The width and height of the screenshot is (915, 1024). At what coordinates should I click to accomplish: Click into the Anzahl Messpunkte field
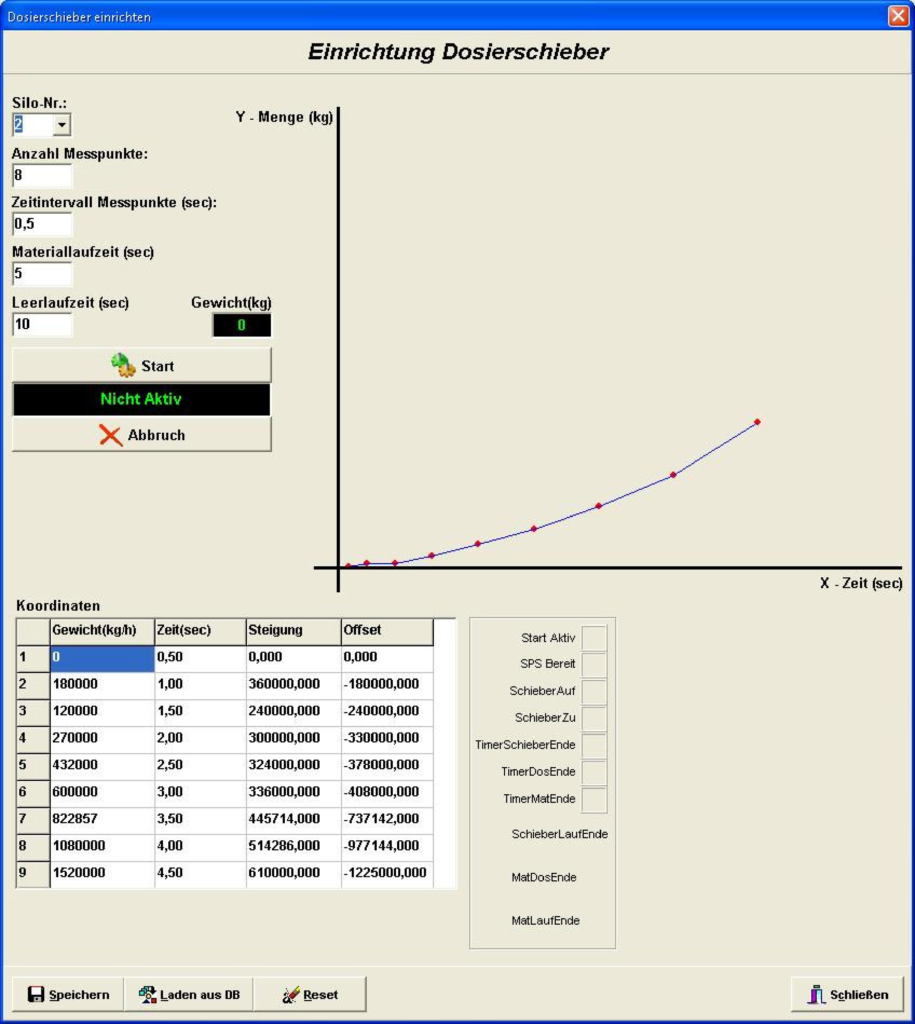click(42, 176)
